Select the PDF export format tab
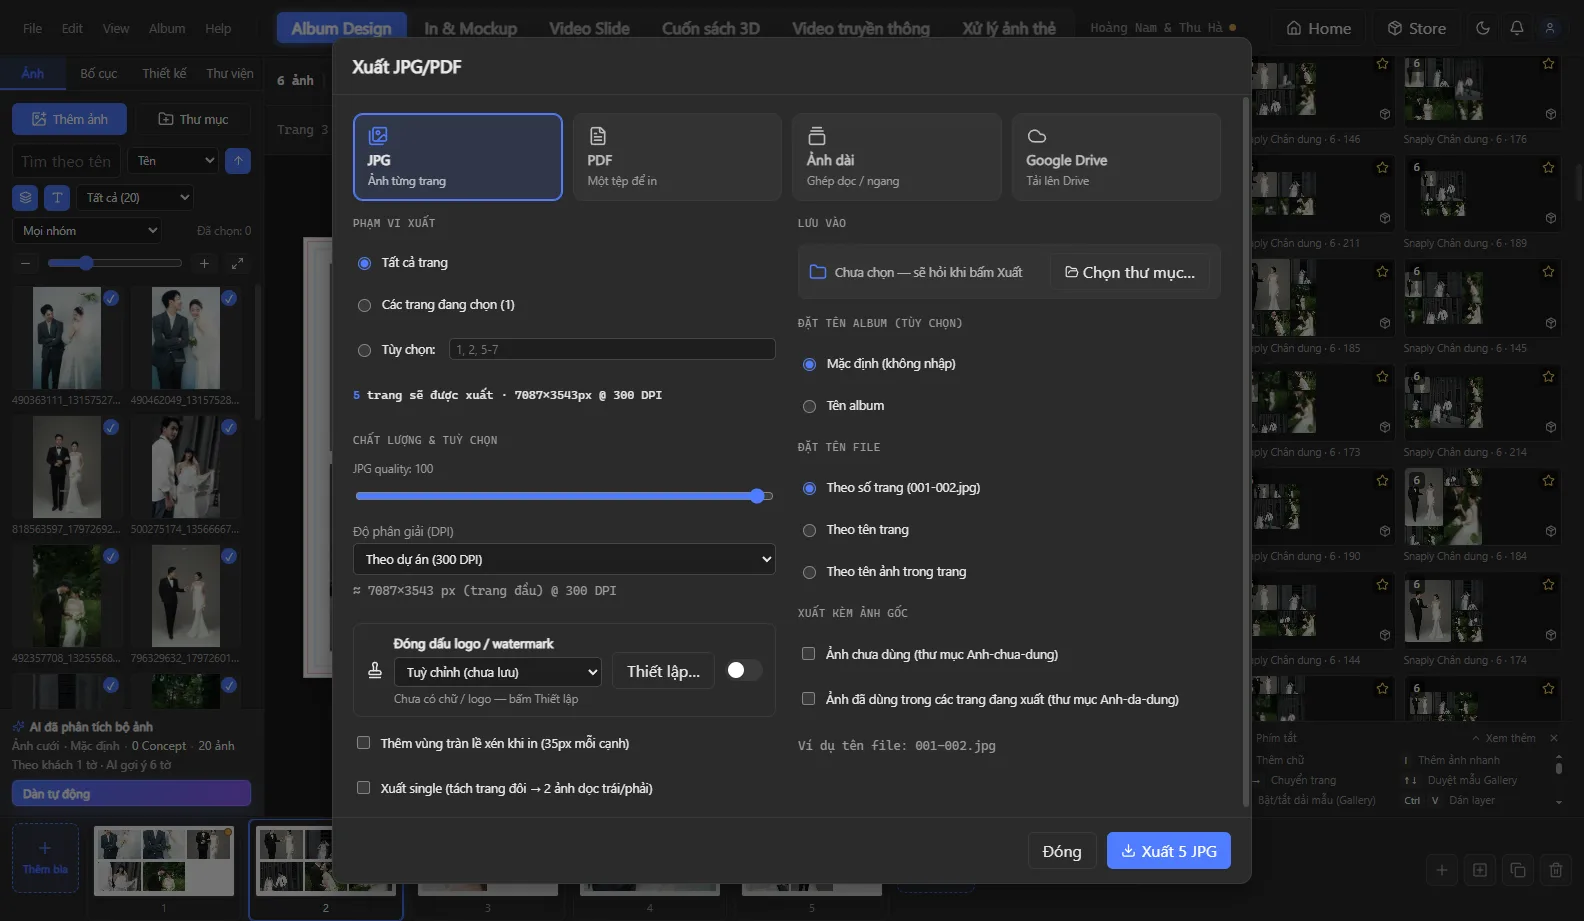 coord(677,157)
